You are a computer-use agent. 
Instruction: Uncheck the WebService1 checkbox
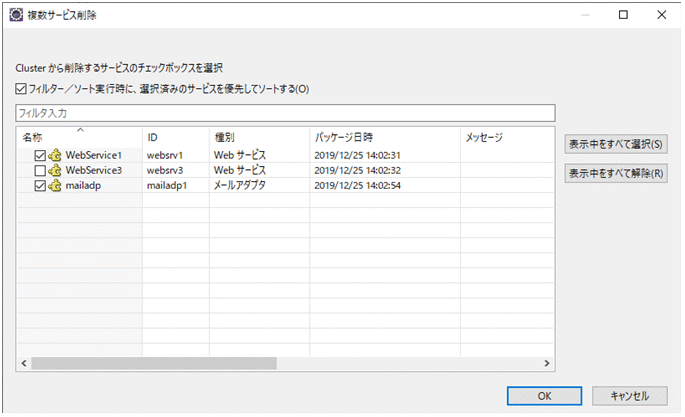[x=40, y=155]
